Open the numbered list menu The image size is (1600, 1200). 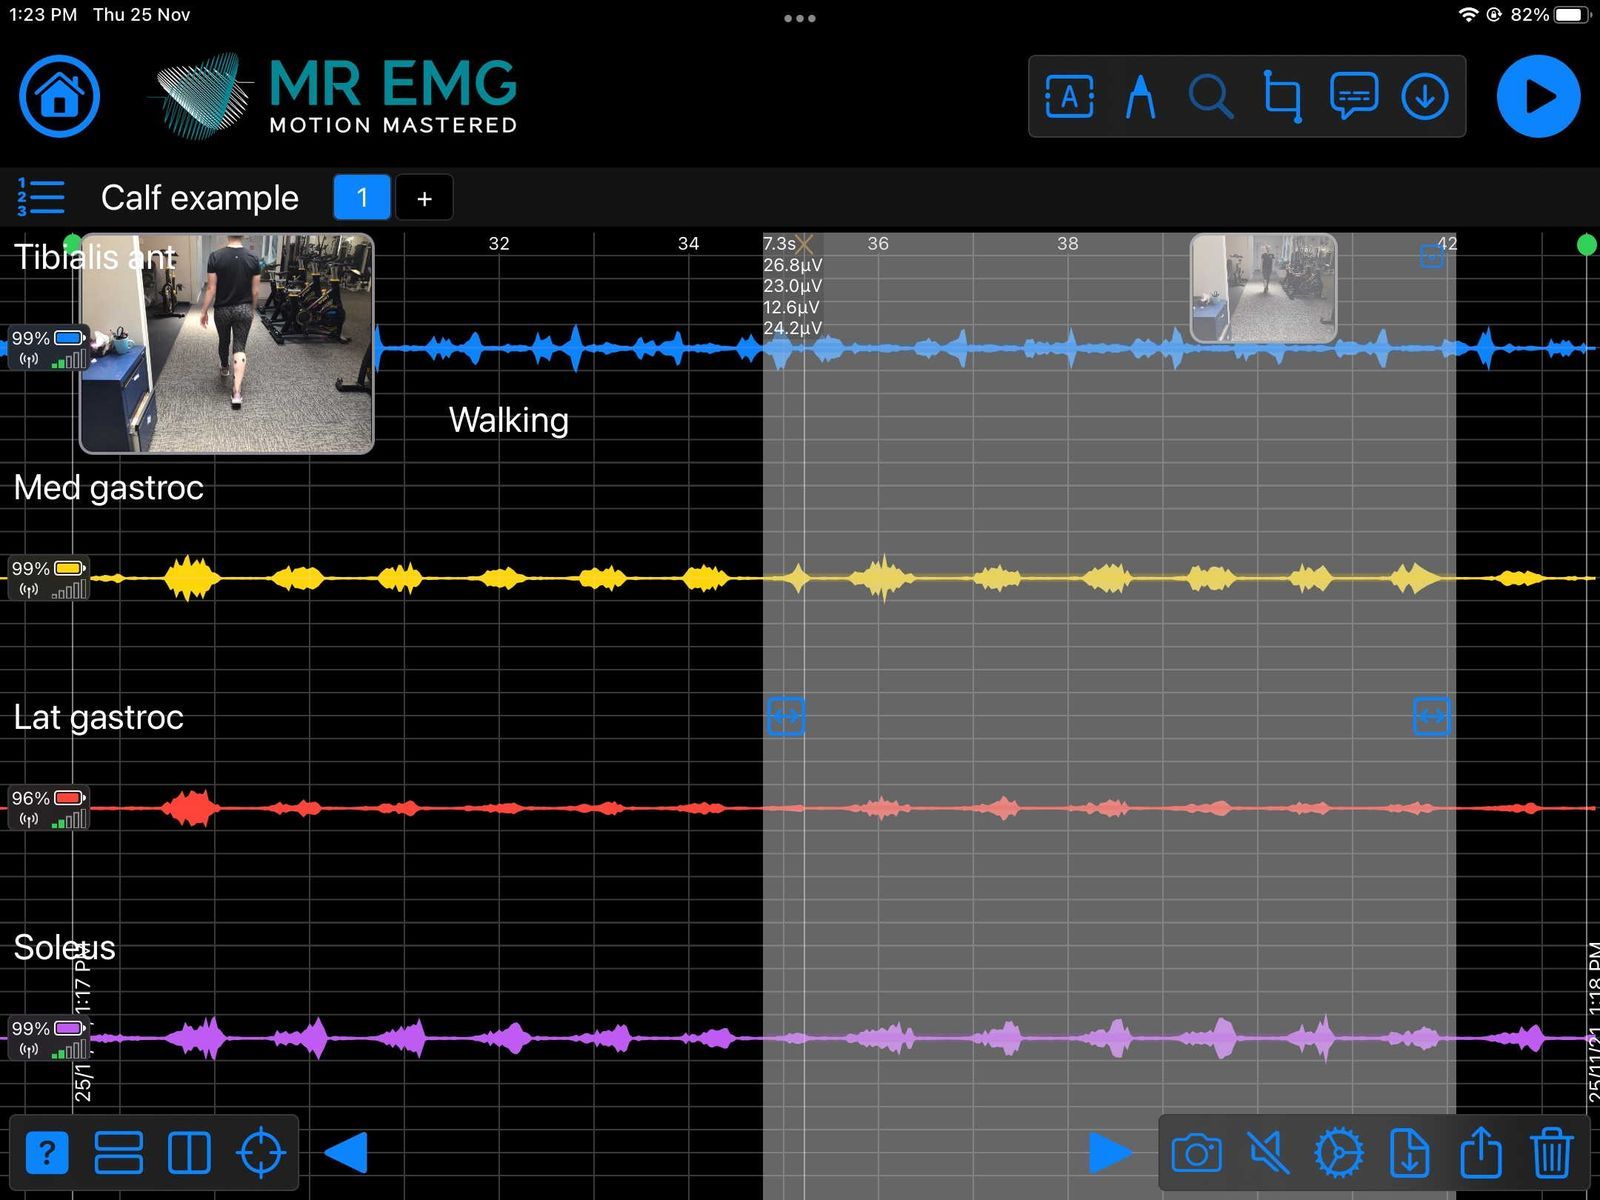41,198
